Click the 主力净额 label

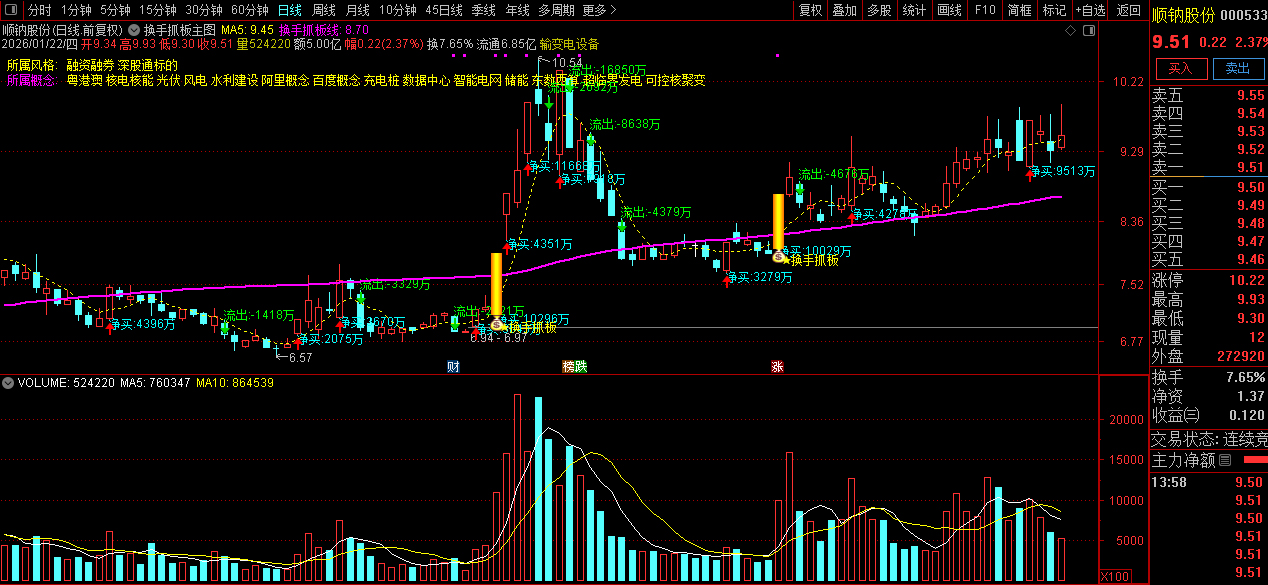[x=1184, y=460]
